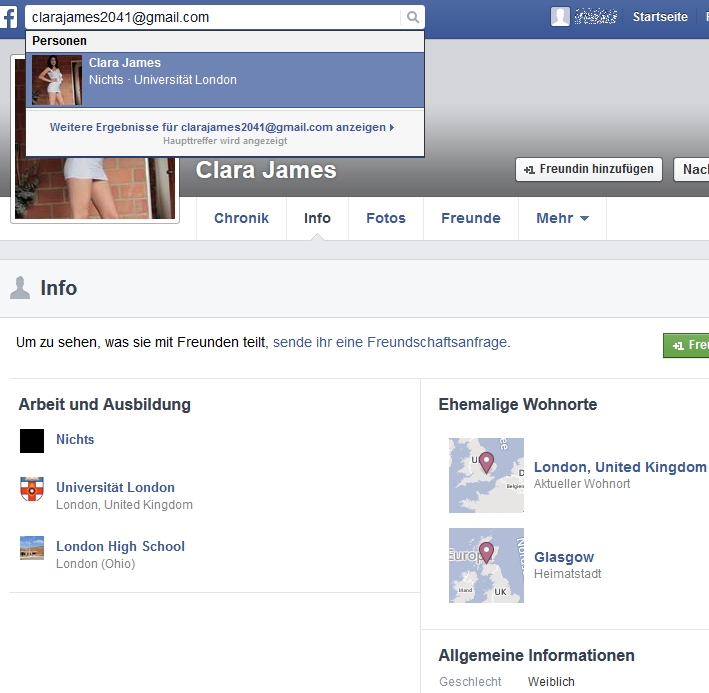709x693 pixels.
Task: Click the search field with email address
Action: (x=213, y=17)
